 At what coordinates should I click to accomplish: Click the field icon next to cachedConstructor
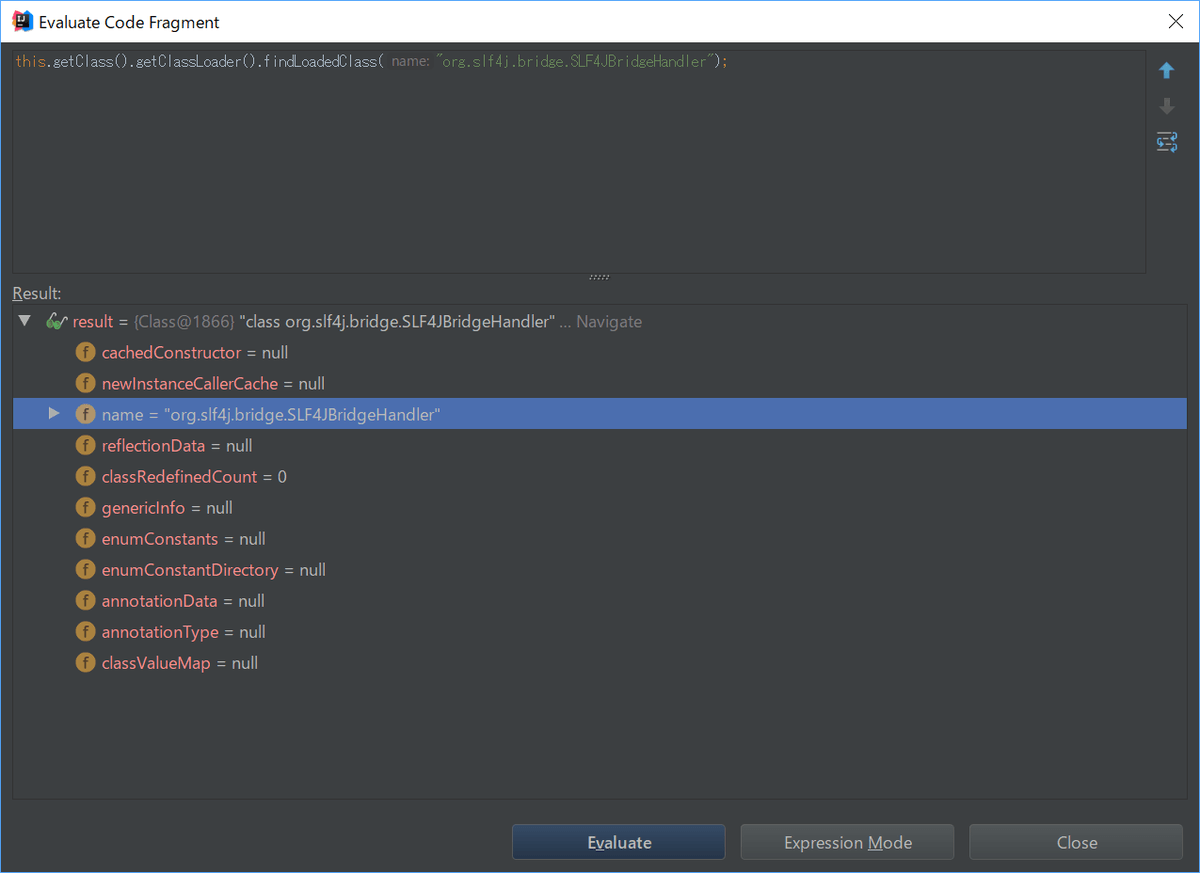86,353
